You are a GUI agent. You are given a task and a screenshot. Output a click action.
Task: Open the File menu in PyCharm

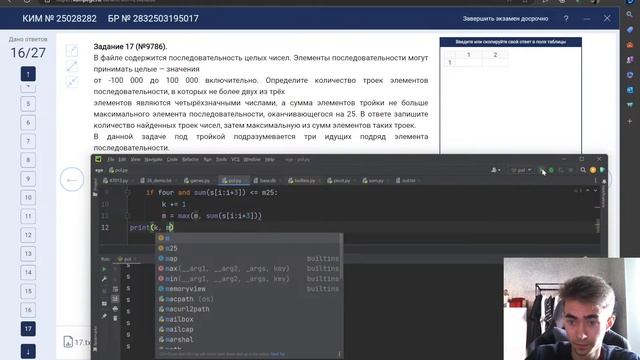point(111,160)
